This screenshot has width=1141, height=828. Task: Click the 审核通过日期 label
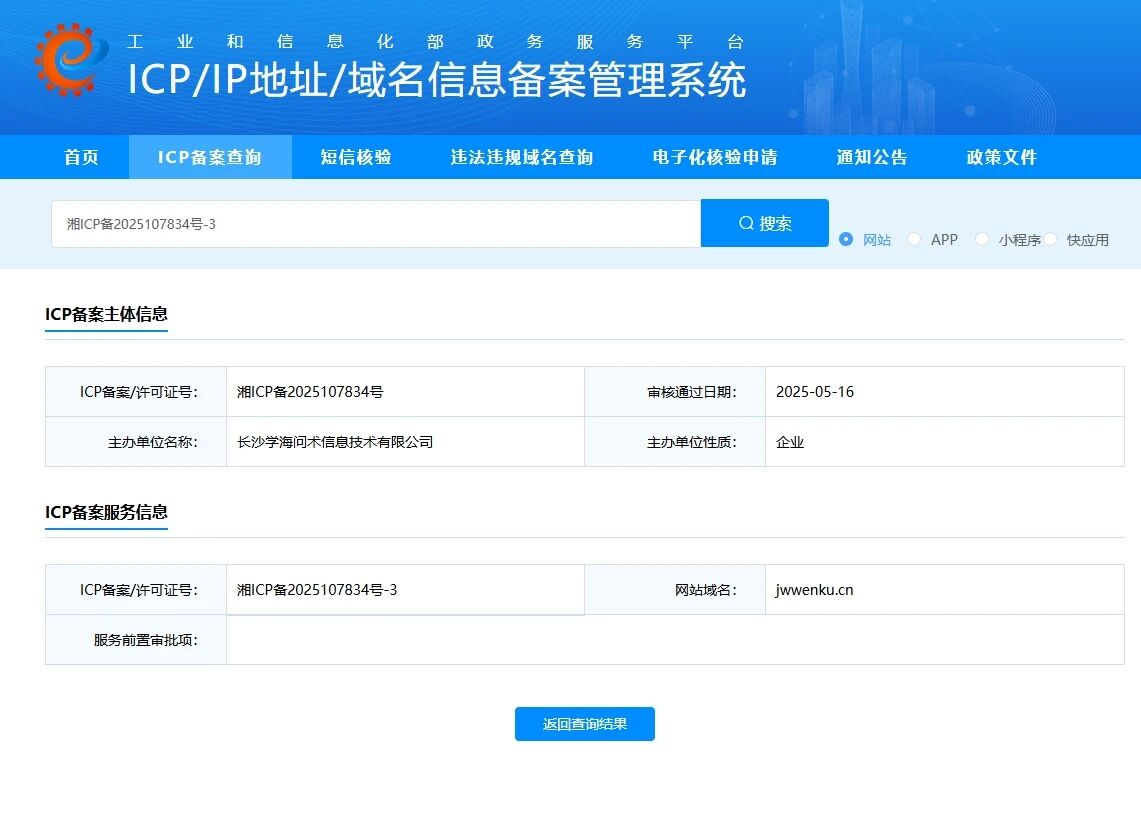coord(692,392)
